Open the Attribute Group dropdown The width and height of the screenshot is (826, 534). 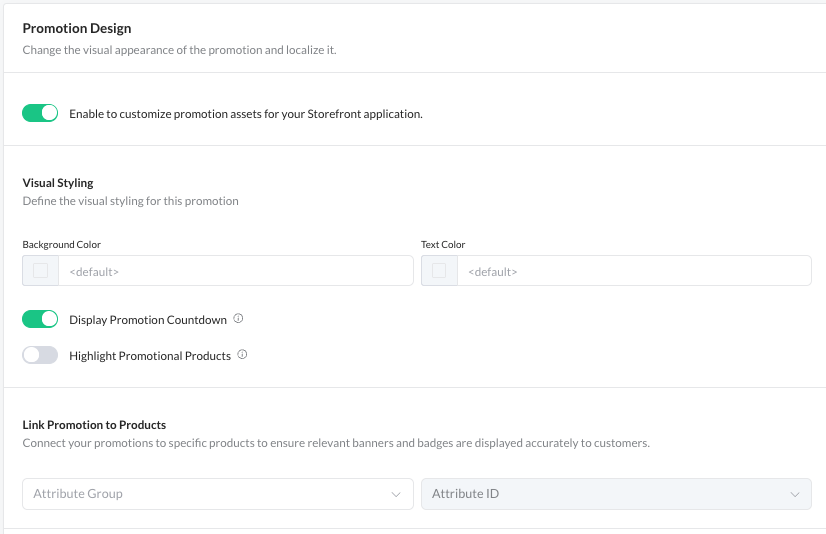(x=218, y=494)
